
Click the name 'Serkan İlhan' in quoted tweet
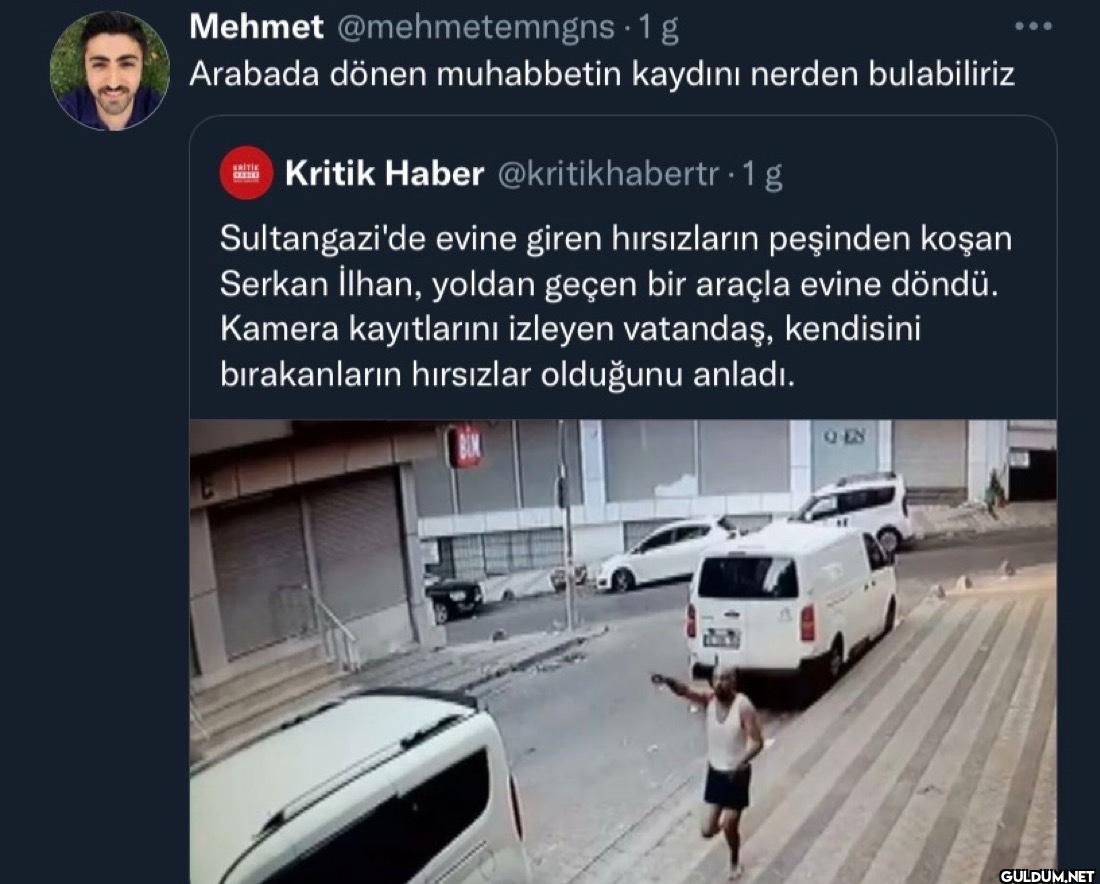[x=319, y=284]
